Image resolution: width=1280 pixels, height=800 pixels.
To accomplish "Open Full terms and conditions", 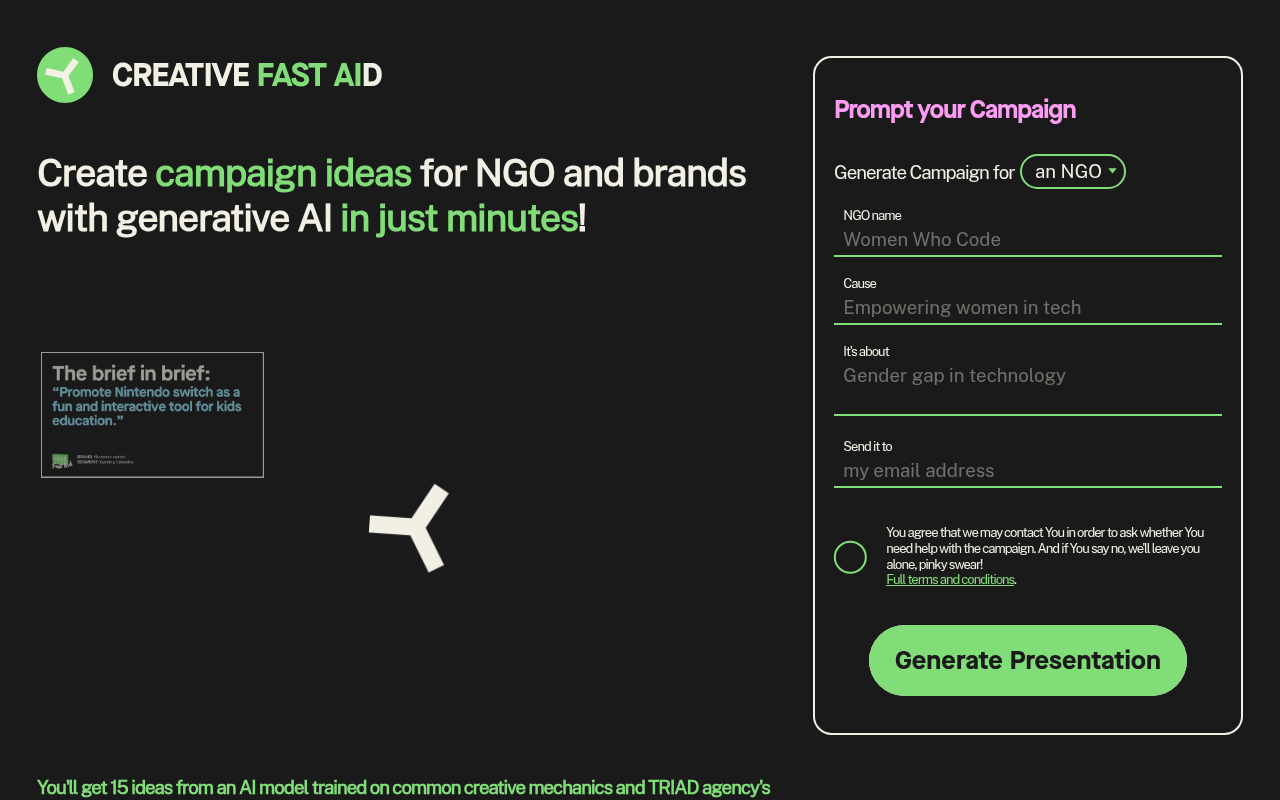I will point(950,579).
